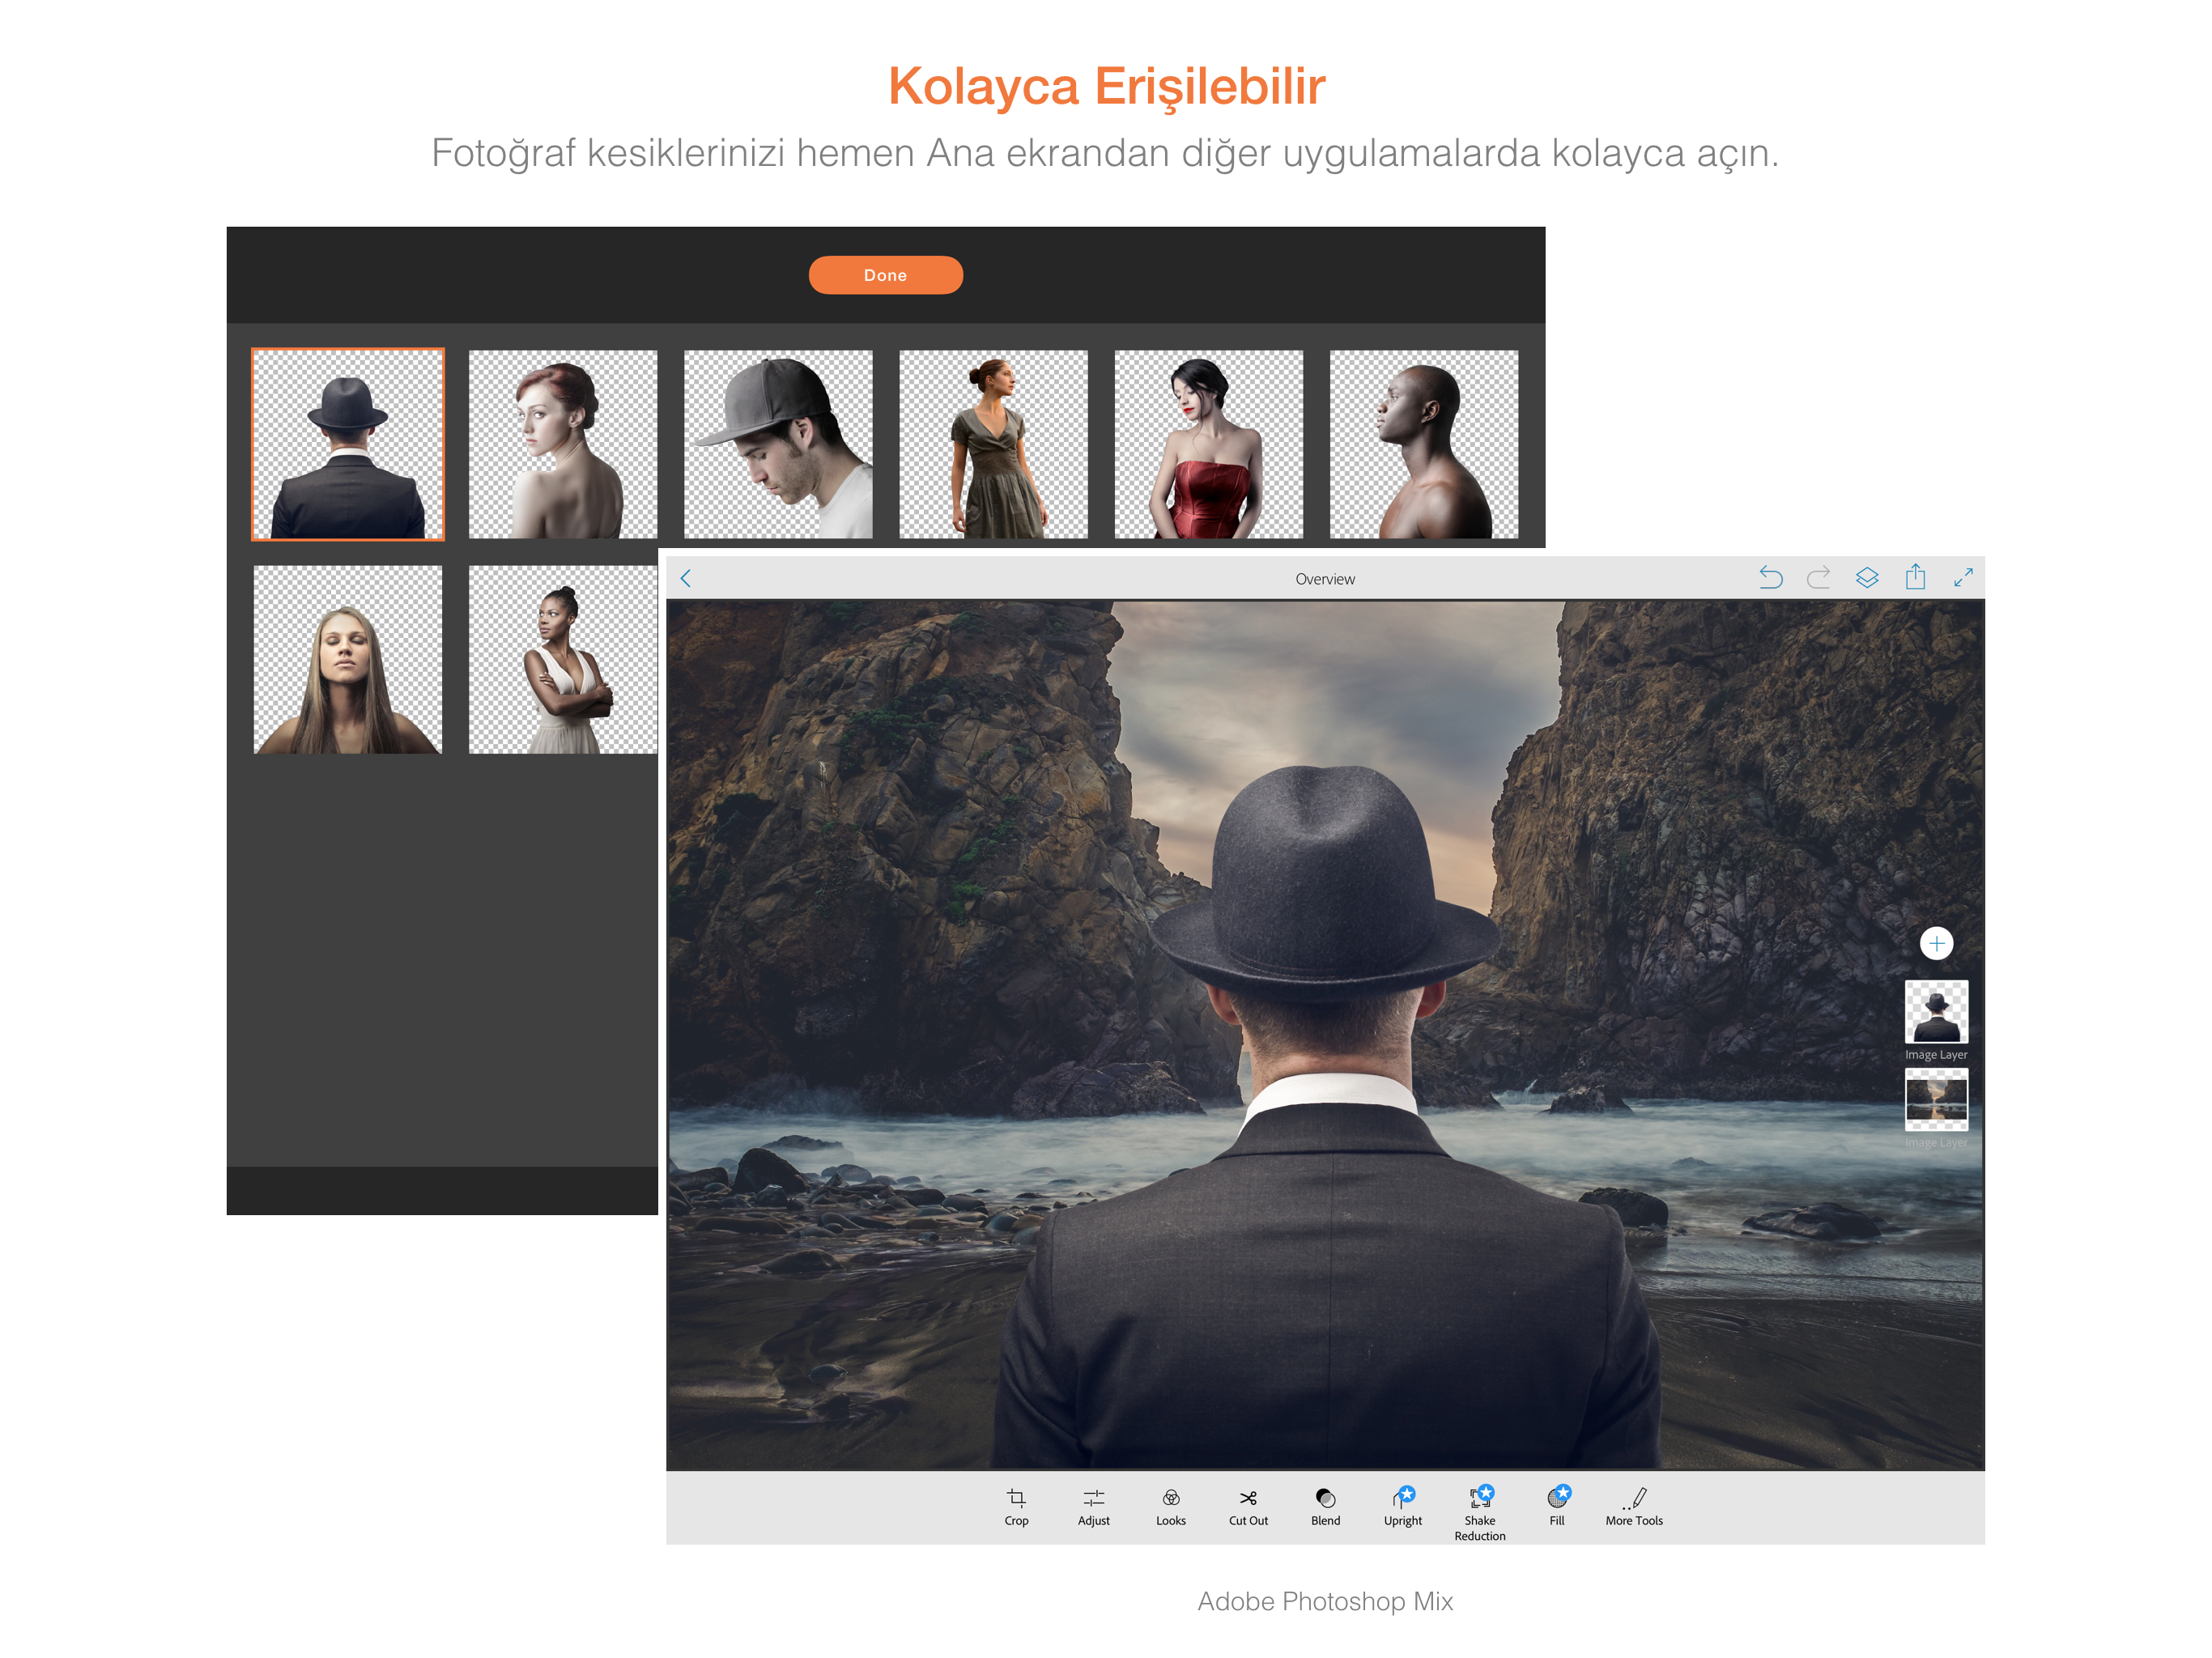Screen dimensions: 2212x1658
Task: Click the redo arrow icon
Action: pyautogui.click(x=1818, y=578)
